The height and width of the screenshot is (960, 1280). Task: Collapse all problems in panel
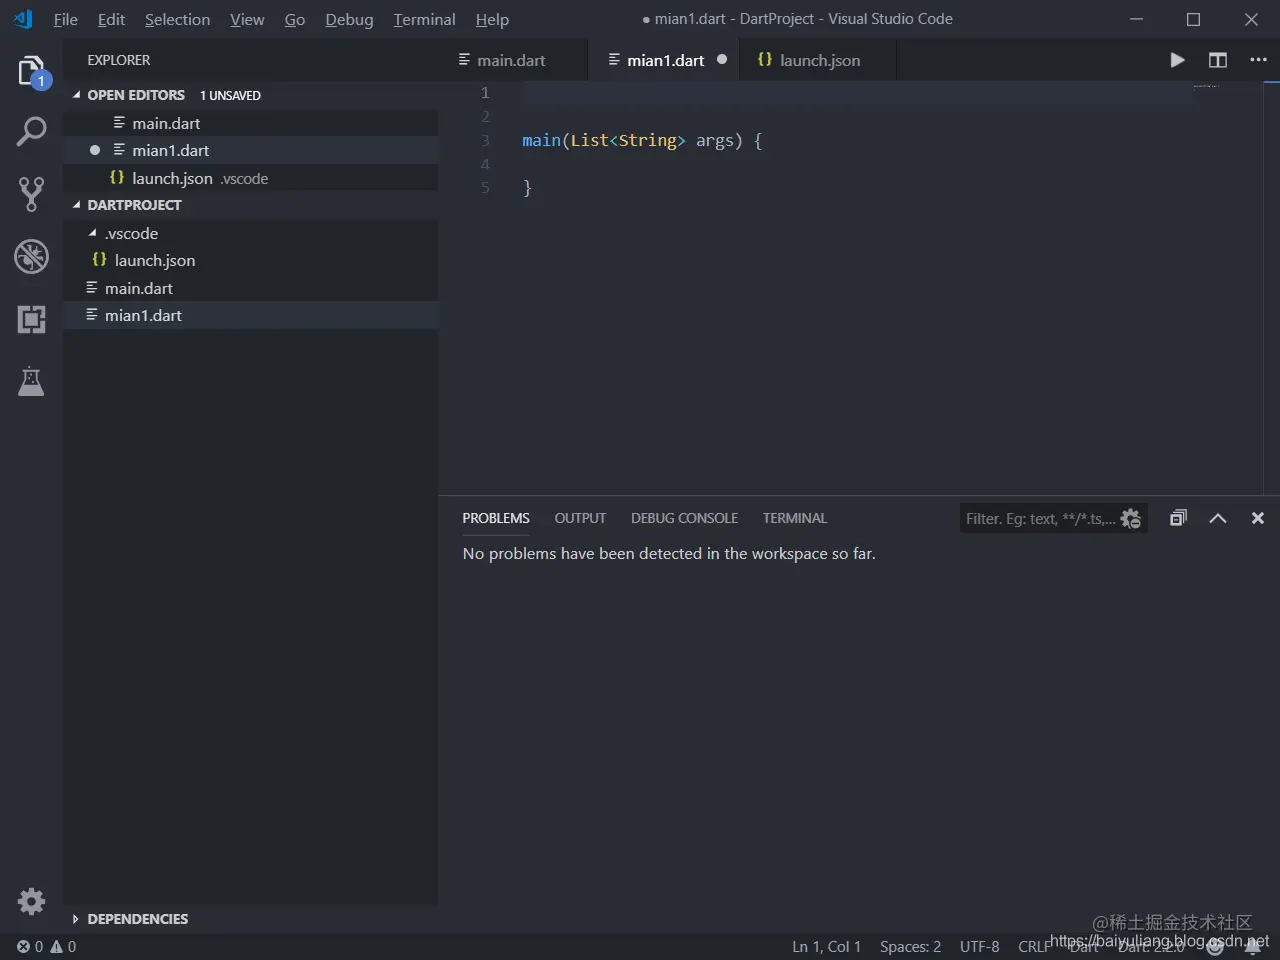pyautogui.click(x=1178, y=518)
